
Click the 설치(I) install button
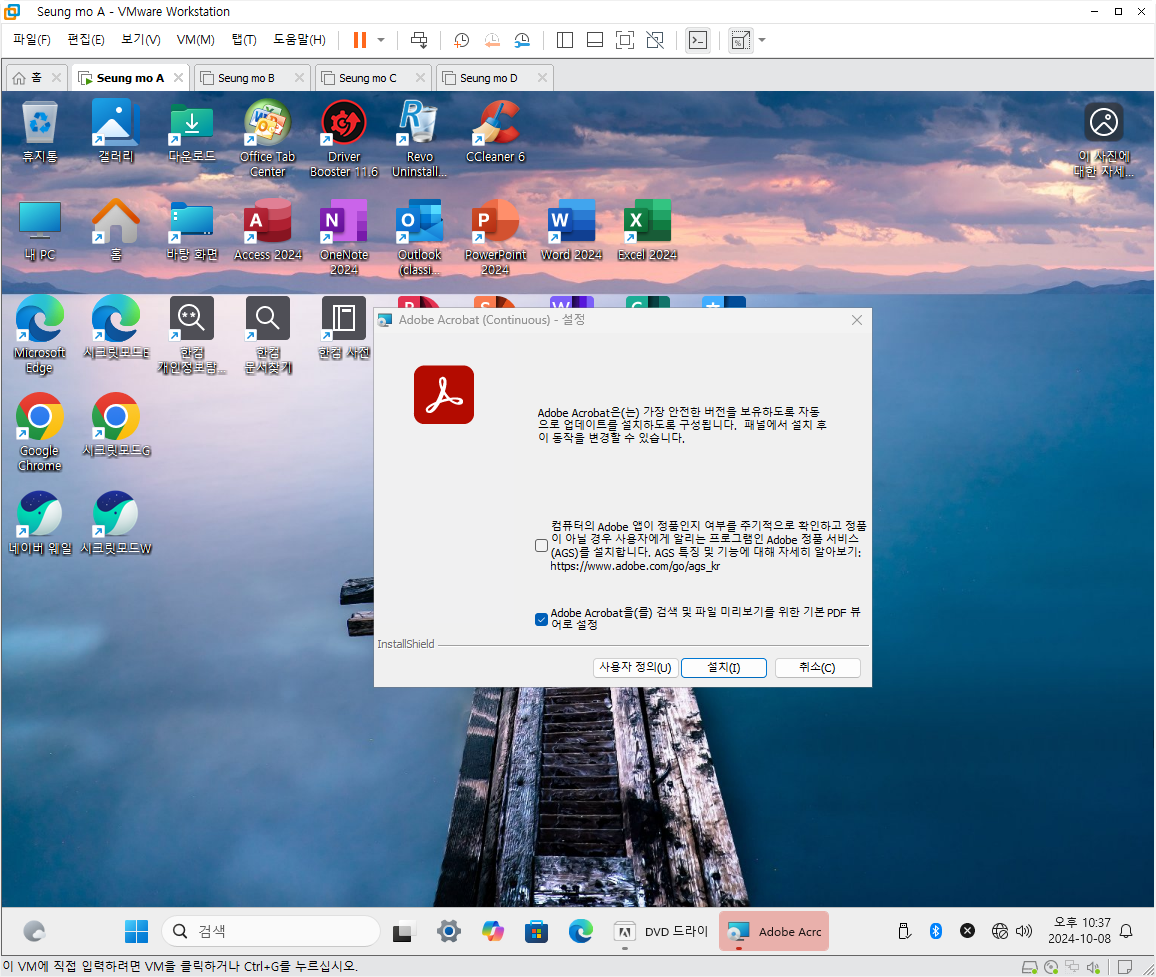(724, 667)
